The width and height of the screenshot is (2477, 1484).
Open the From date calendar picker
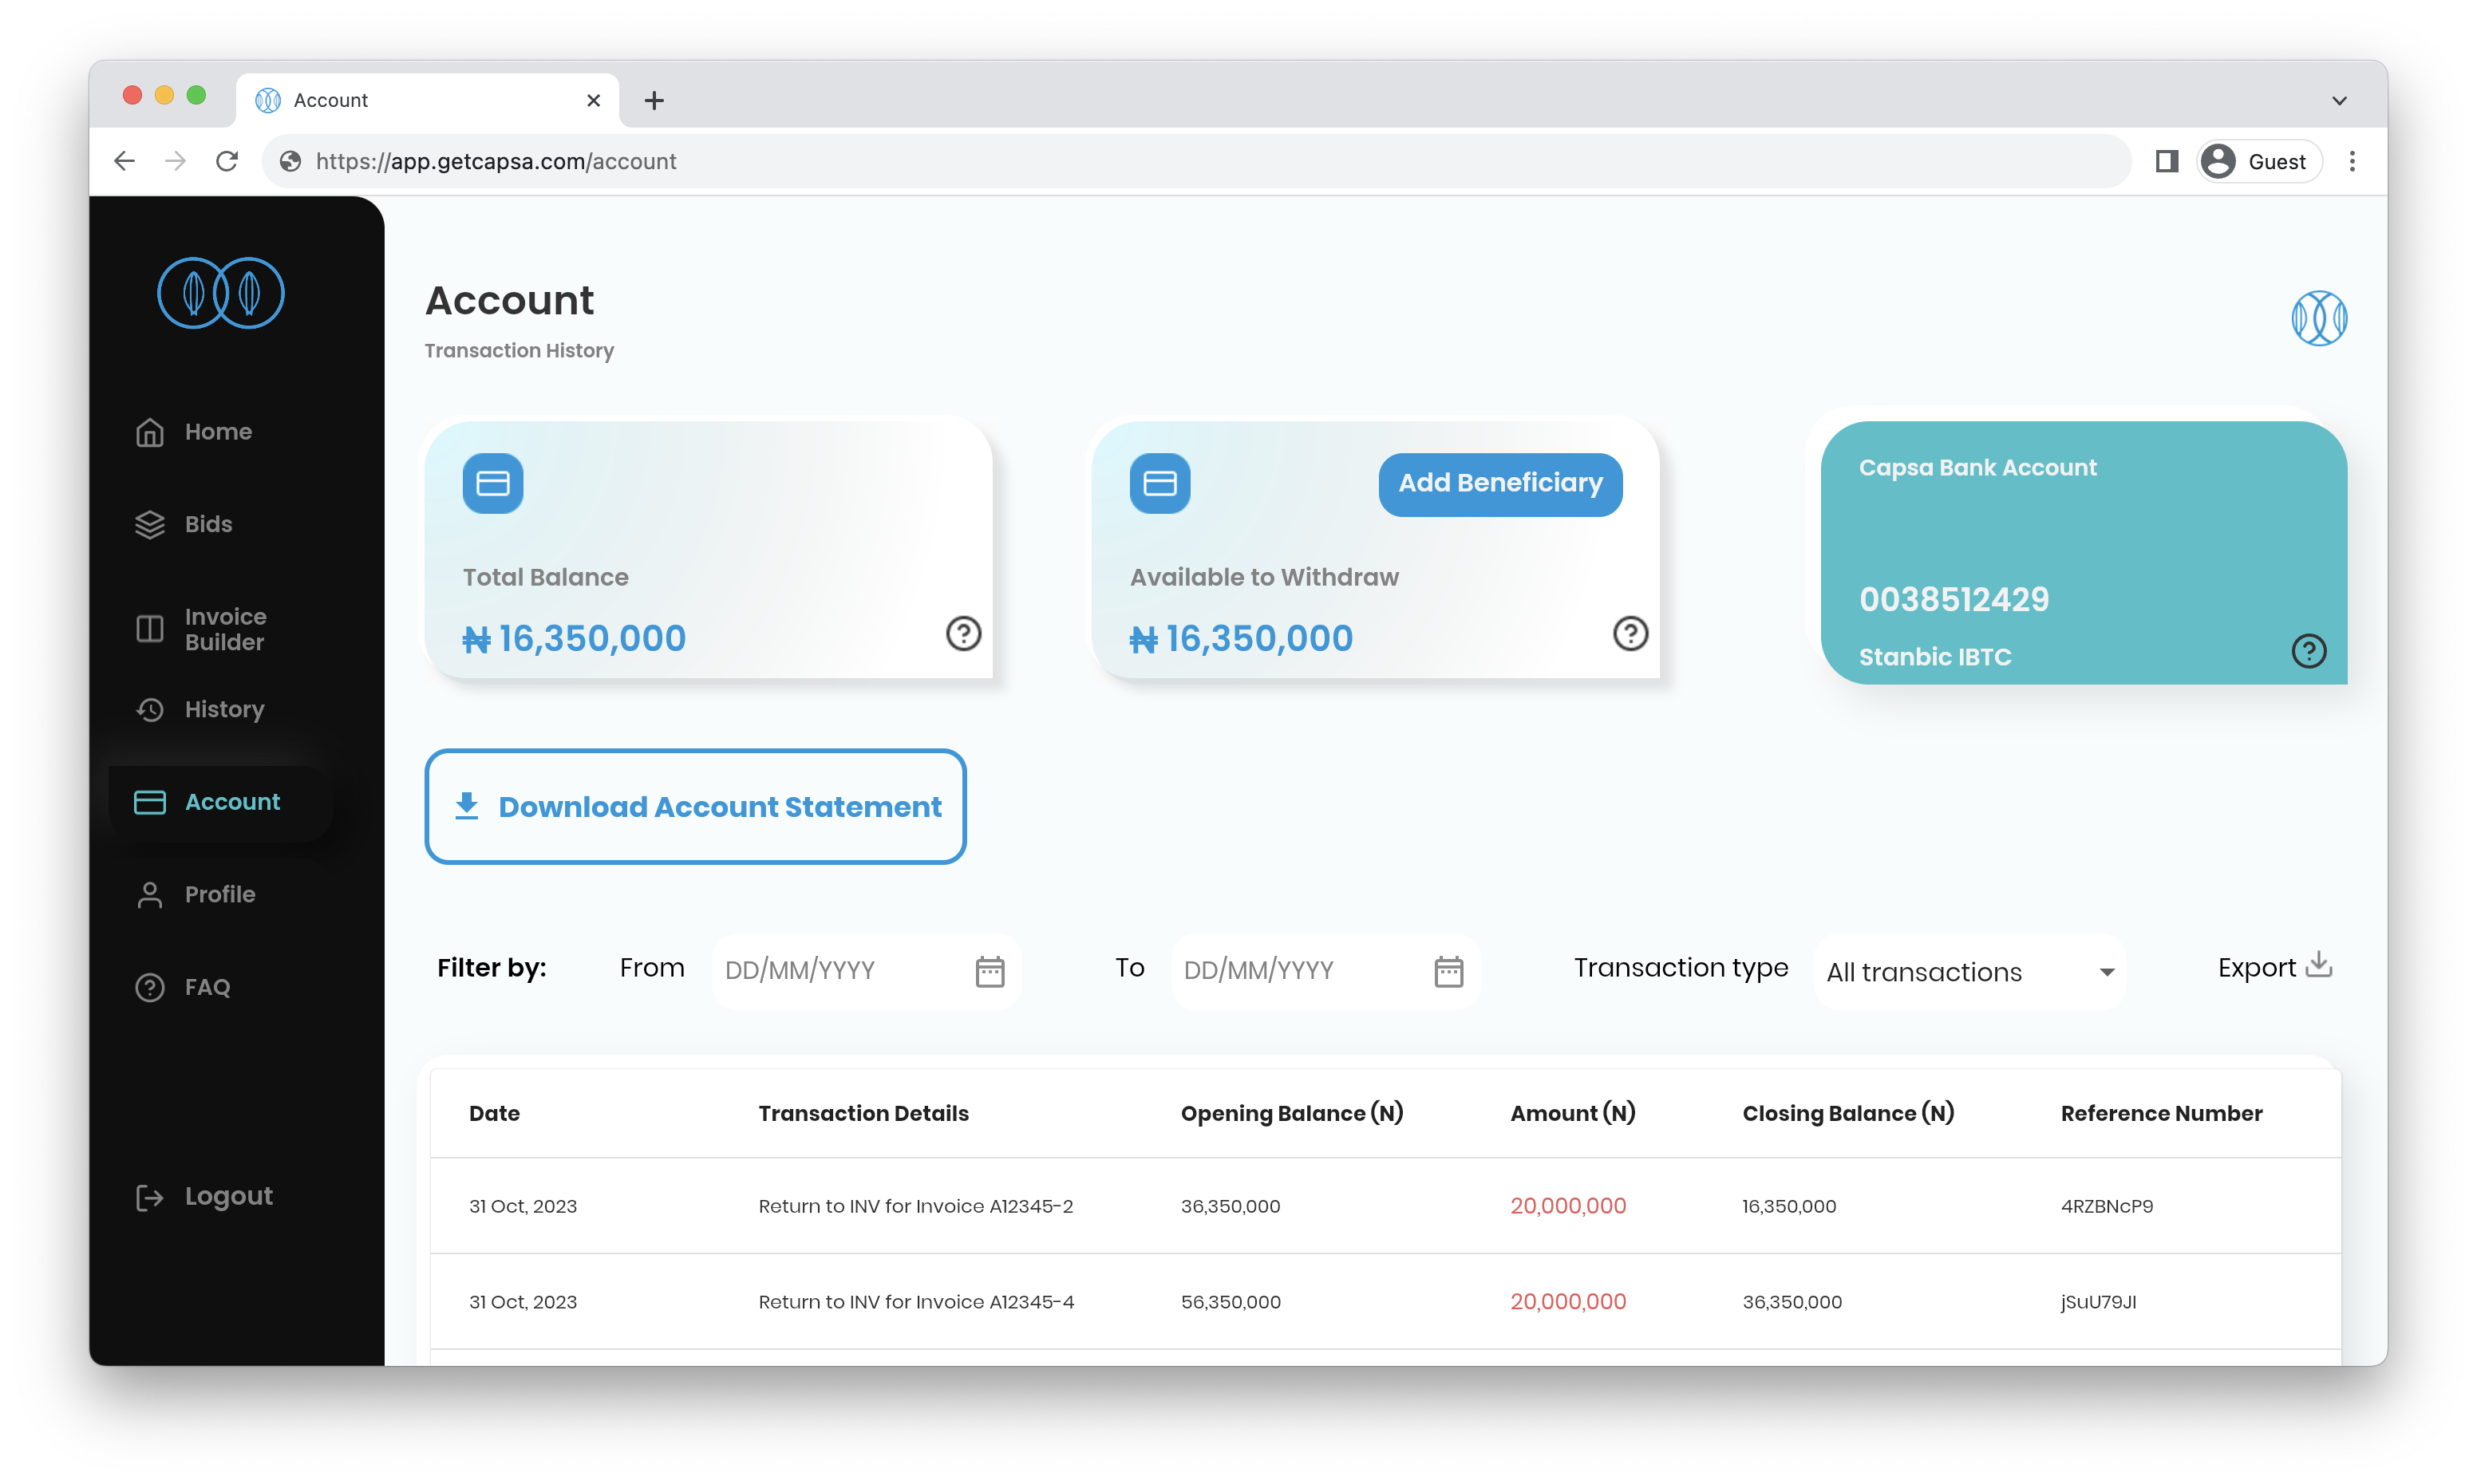click(x=990, y=971)
